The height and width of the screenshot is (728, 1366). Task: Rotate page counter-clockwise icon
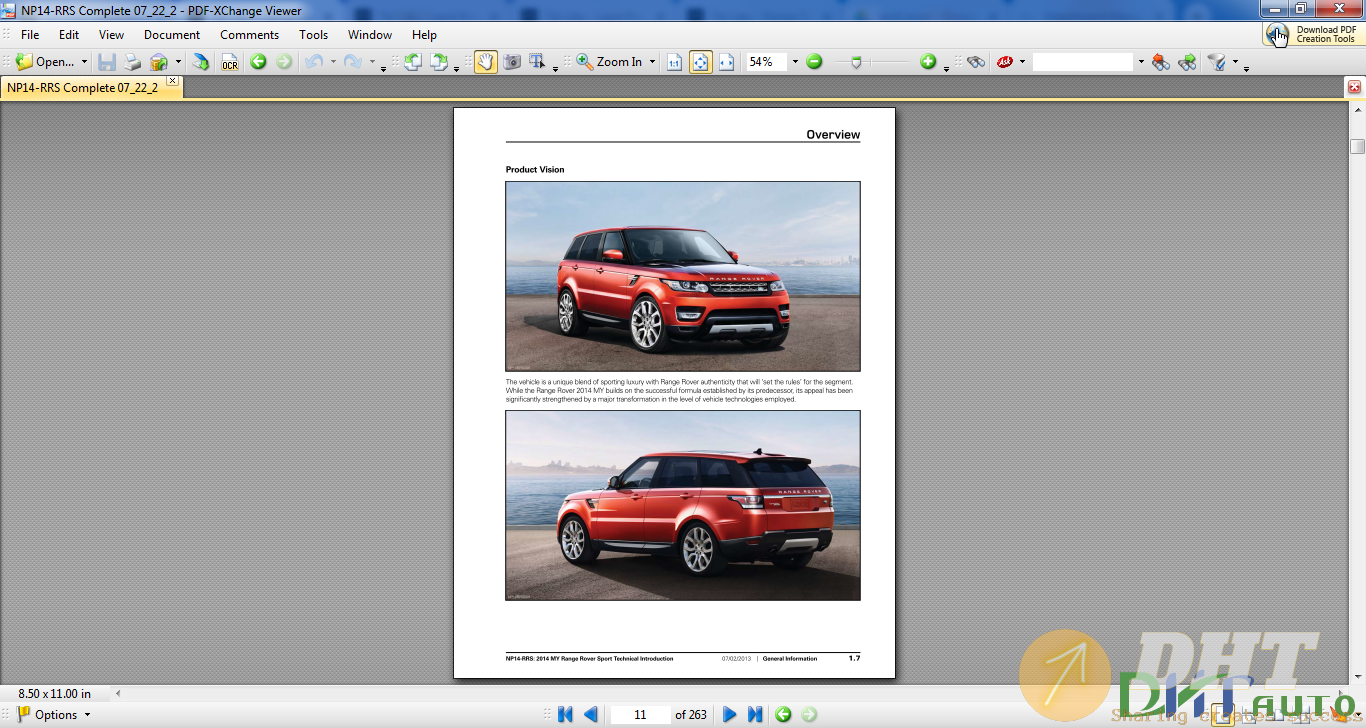pyautogui.click(x=413, y=62)
